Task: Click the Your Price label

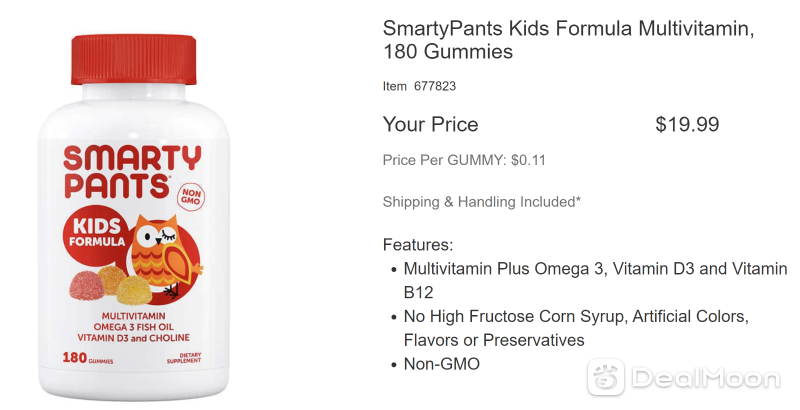Action: (431, 124)
